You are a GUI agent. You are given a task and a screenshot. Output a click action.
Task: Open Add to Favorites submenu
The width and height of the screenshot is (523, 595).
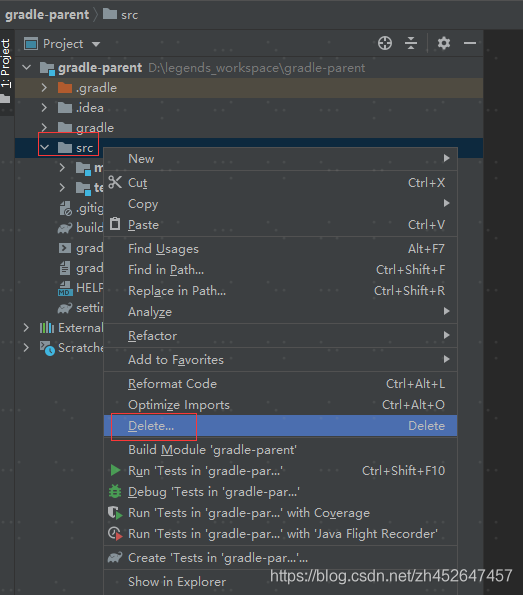click(280, 360)
